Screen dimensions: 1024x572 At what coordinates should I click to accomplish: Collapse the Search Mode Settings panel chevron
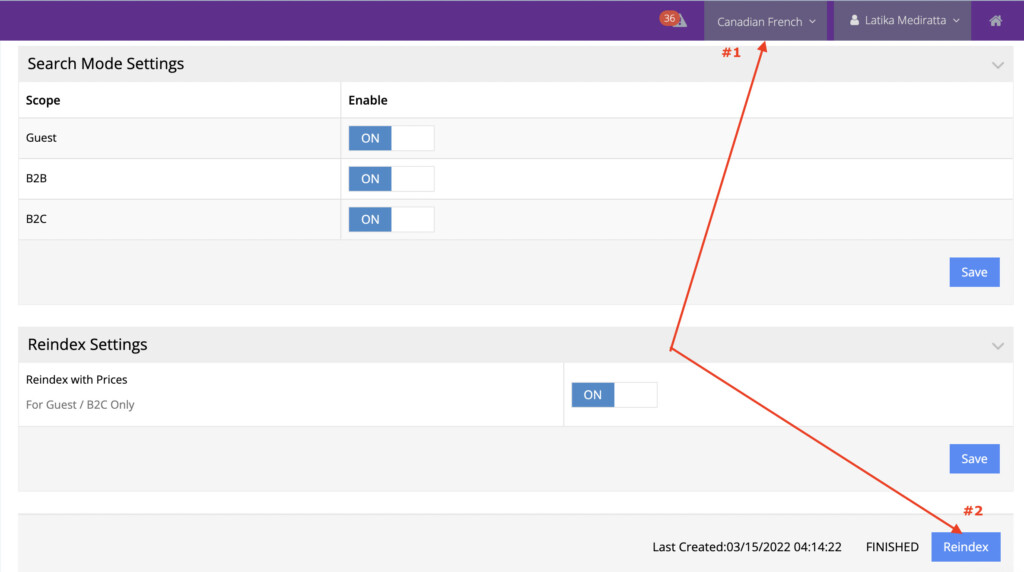(997, 65)
